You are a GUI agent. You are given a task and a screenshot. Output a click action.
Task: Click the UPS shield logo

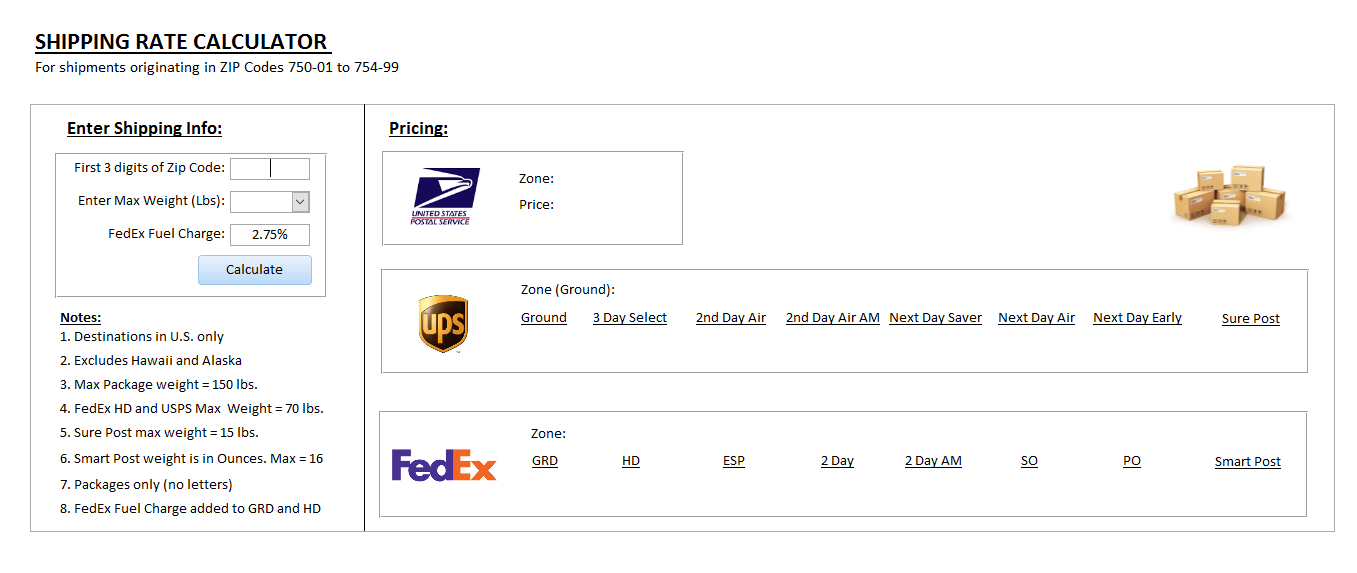point(443,323)
